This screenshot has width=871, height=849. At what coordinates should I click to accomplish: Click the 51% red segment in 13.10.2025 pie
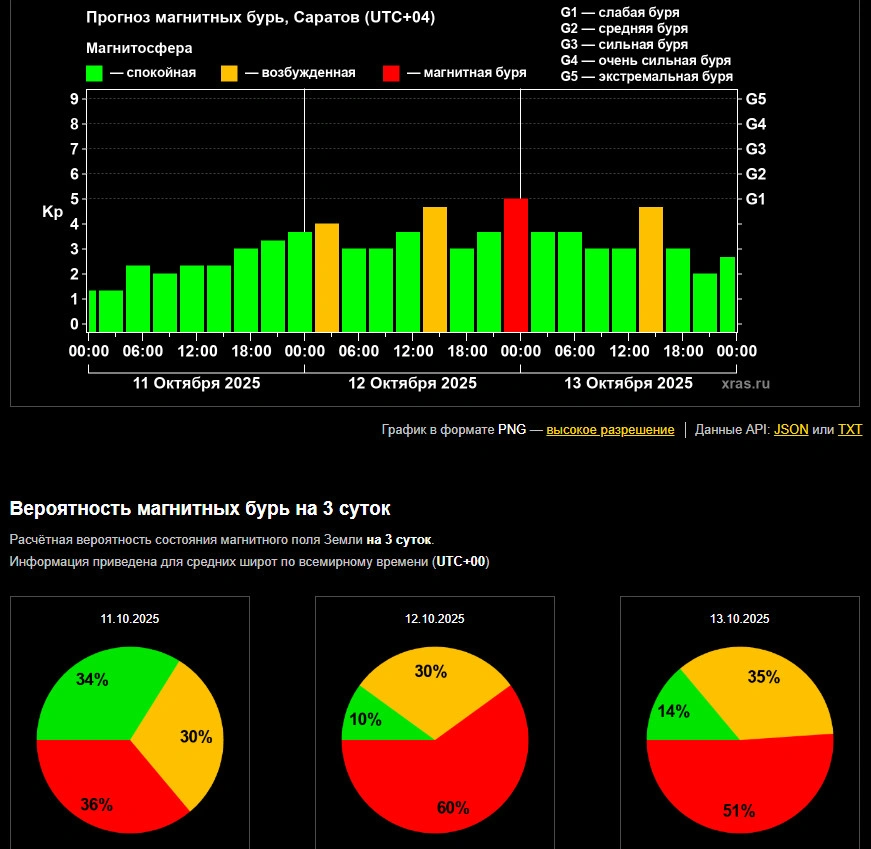point(740,790)
